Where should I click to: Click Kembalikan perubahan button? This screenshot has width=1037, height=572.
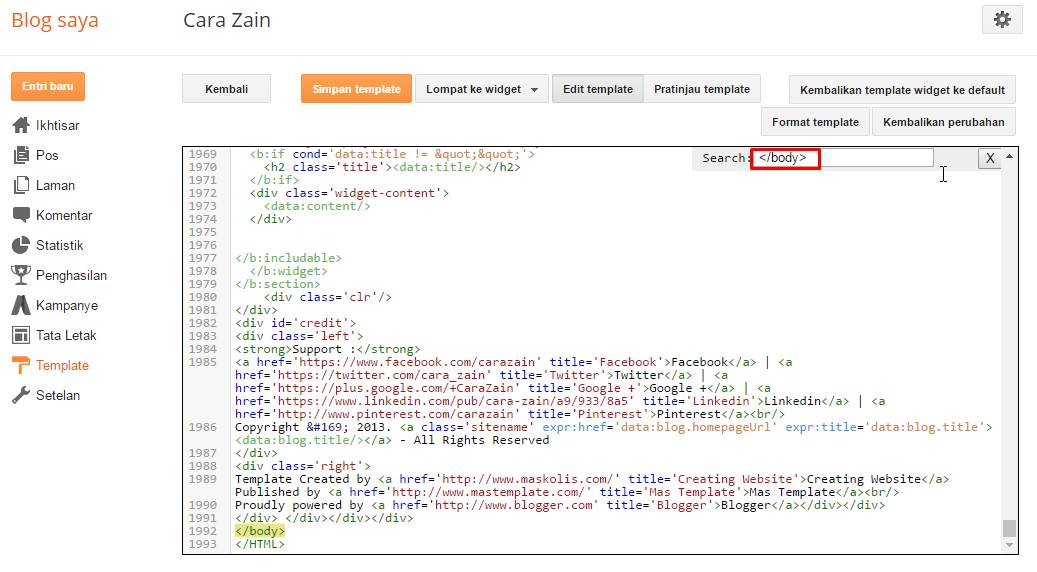[x=944, y=122]
